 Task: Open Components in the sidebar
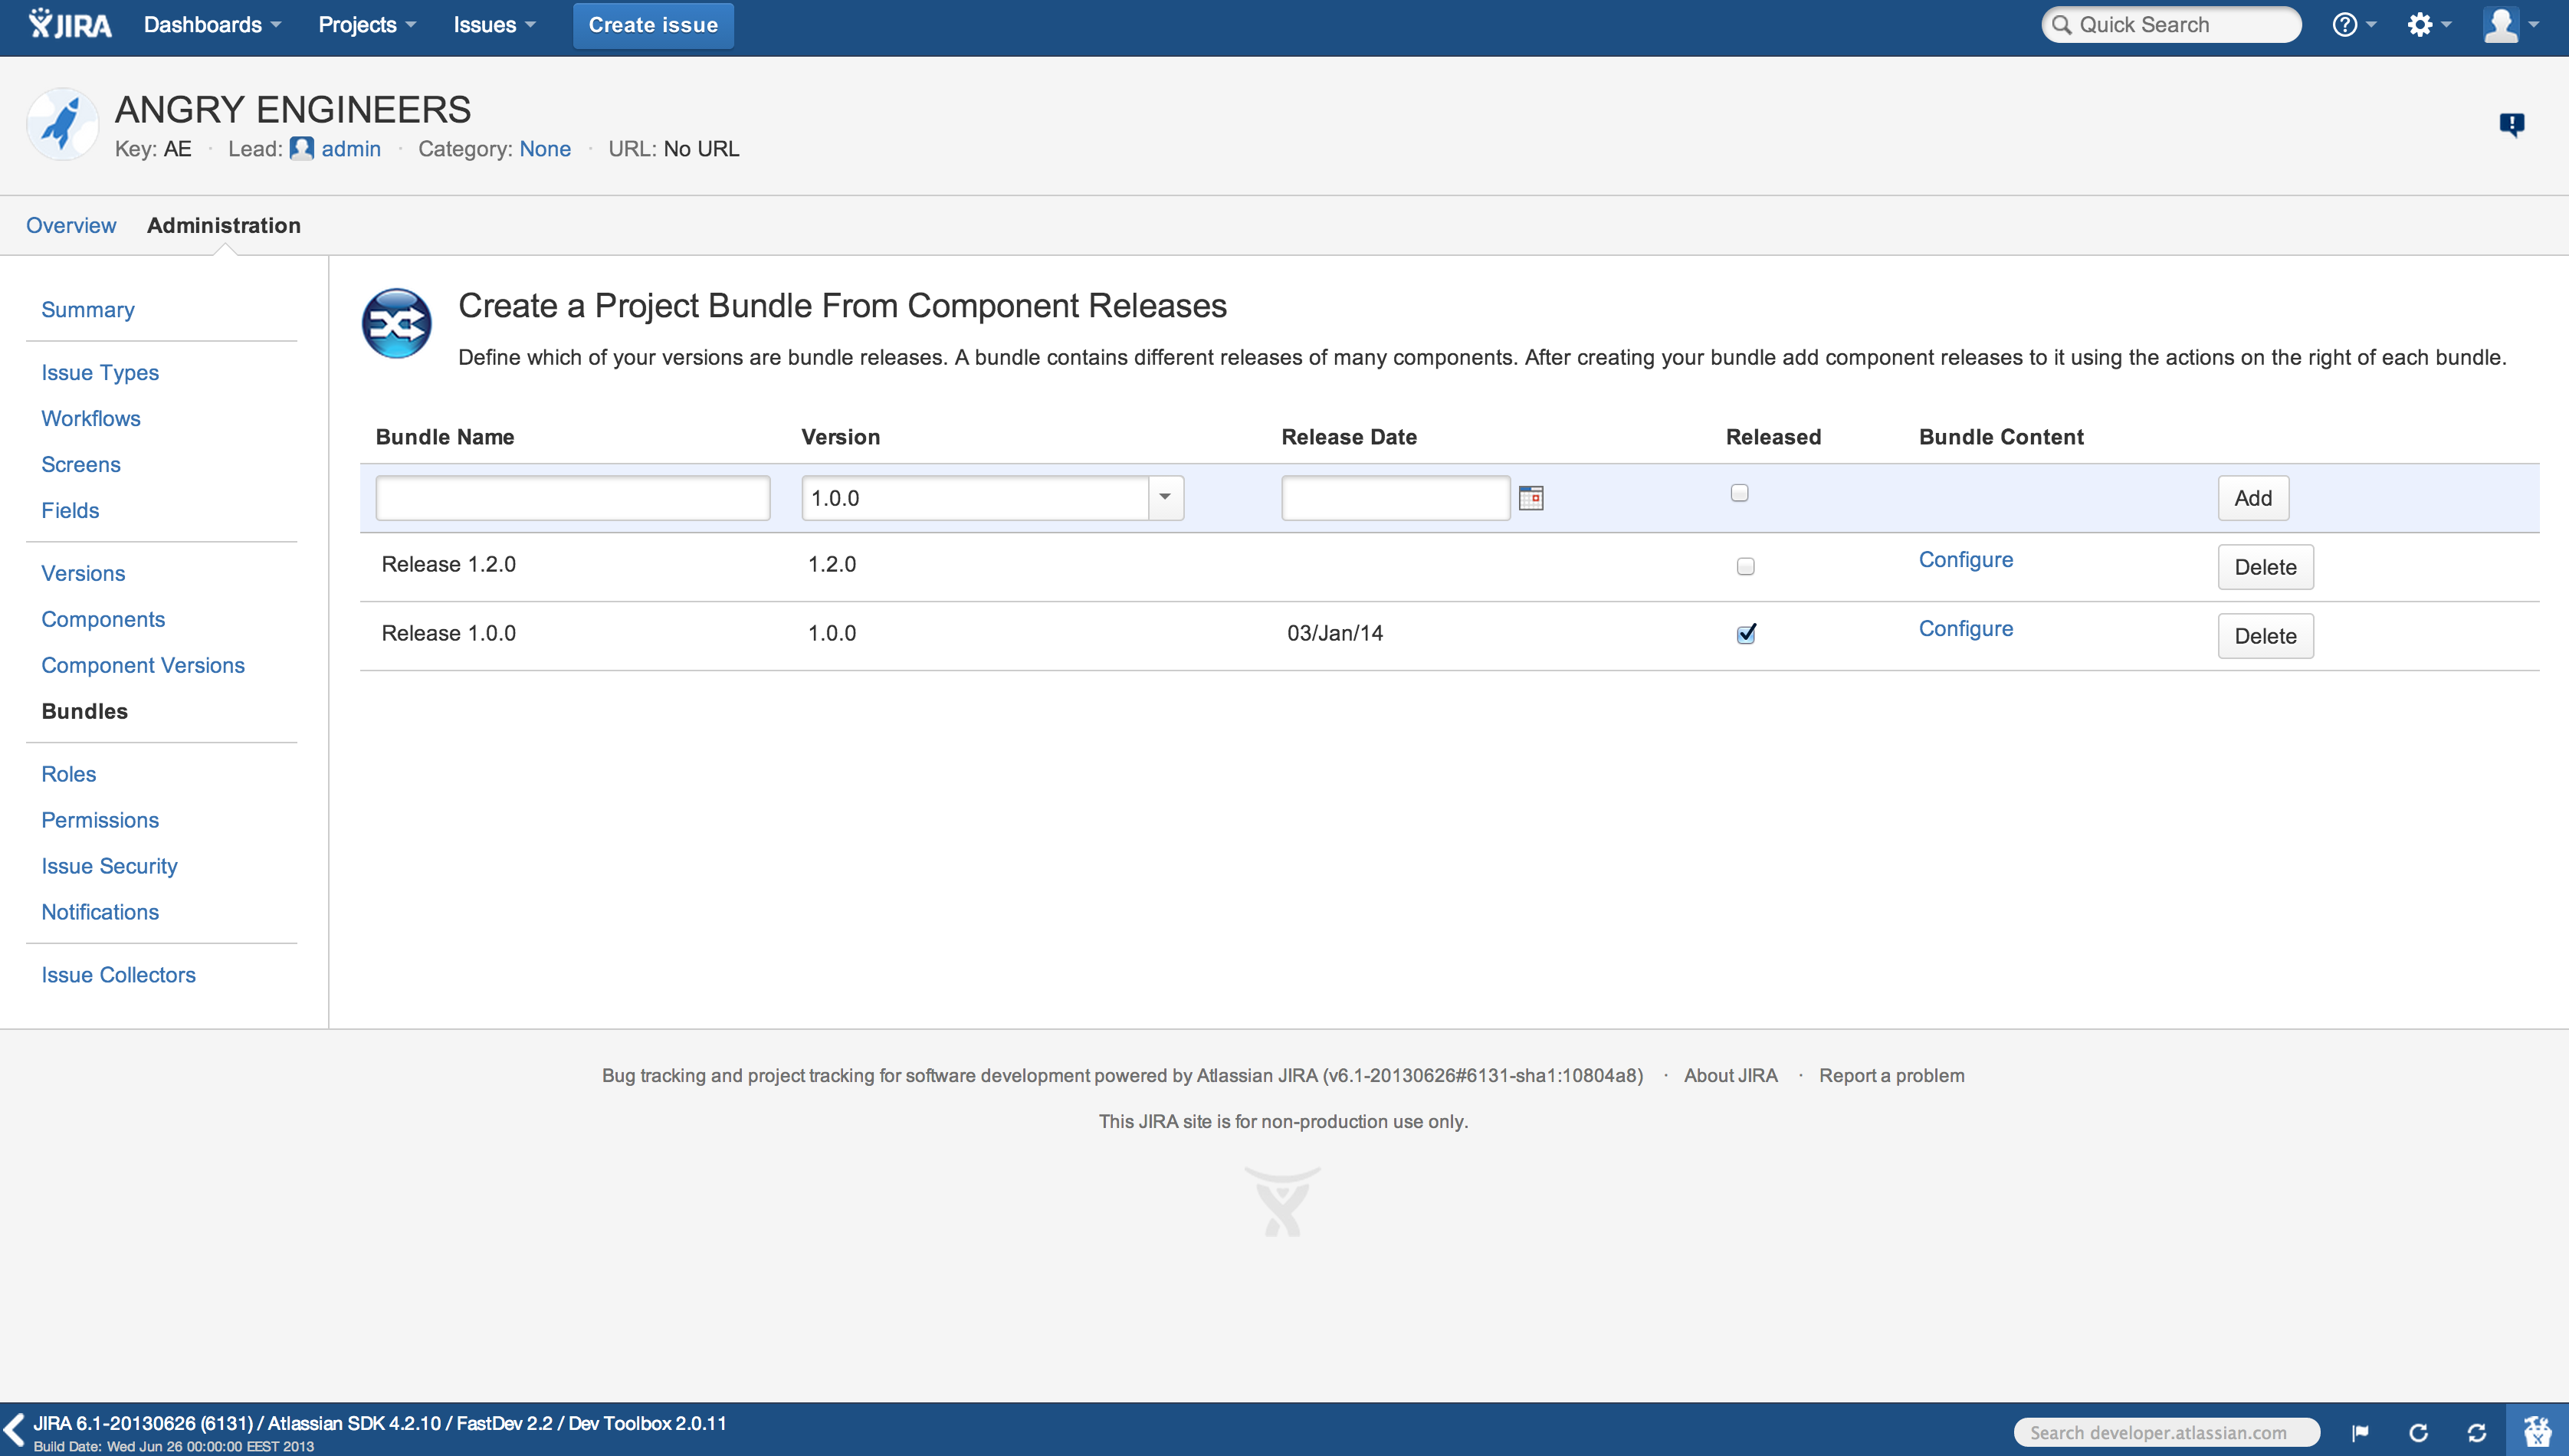(x=103, y=620)
